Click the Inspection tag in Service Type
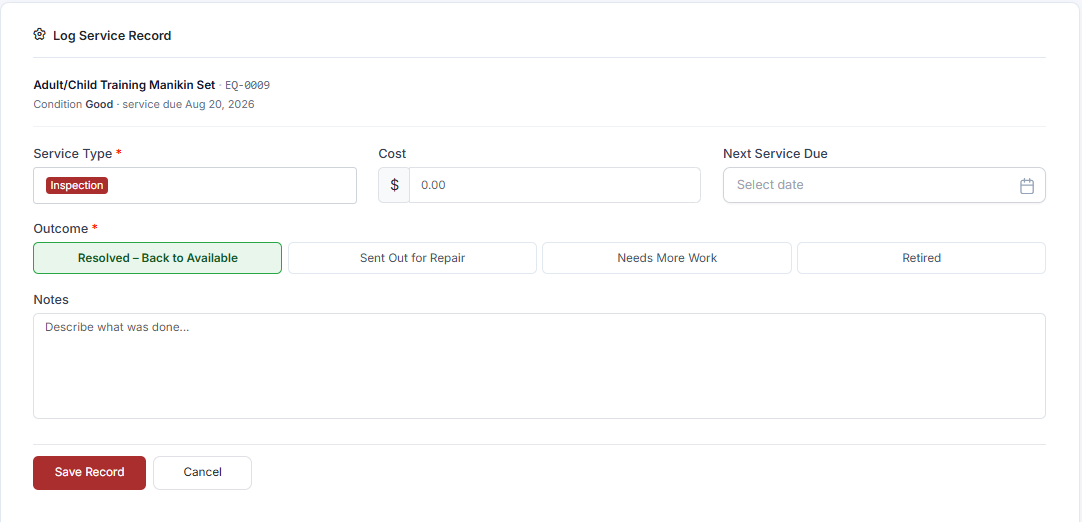Image resolution: width=1082 pixels, height=522 pixels. 77,185
